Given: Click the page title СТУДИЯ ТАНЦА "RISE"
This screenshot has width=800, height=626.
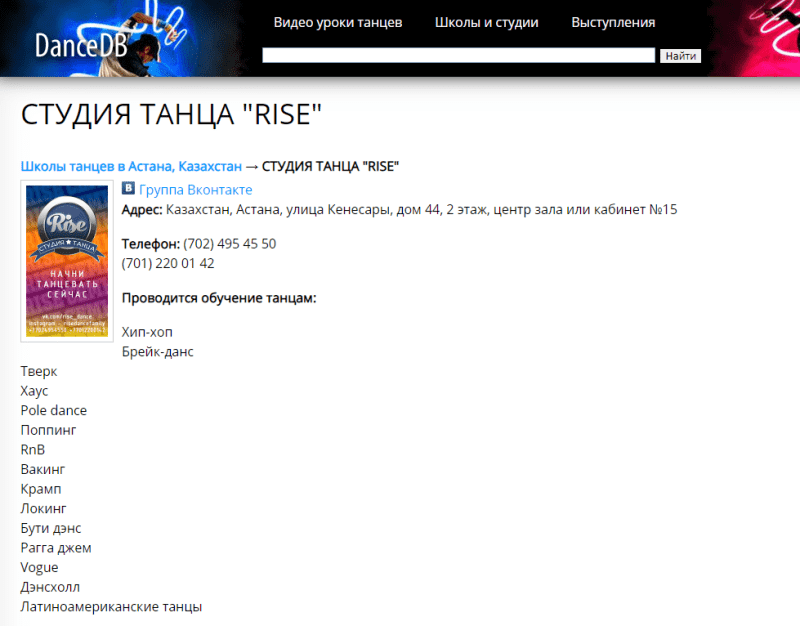Looking at the screenshot, I should pos(170,114).
